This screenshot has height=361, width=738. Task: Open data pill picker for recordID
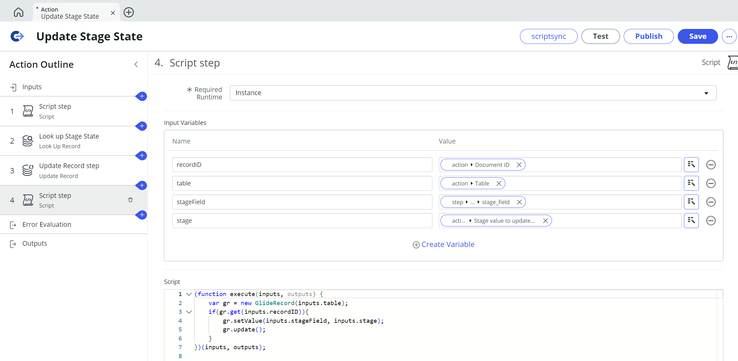pos(691,165)
